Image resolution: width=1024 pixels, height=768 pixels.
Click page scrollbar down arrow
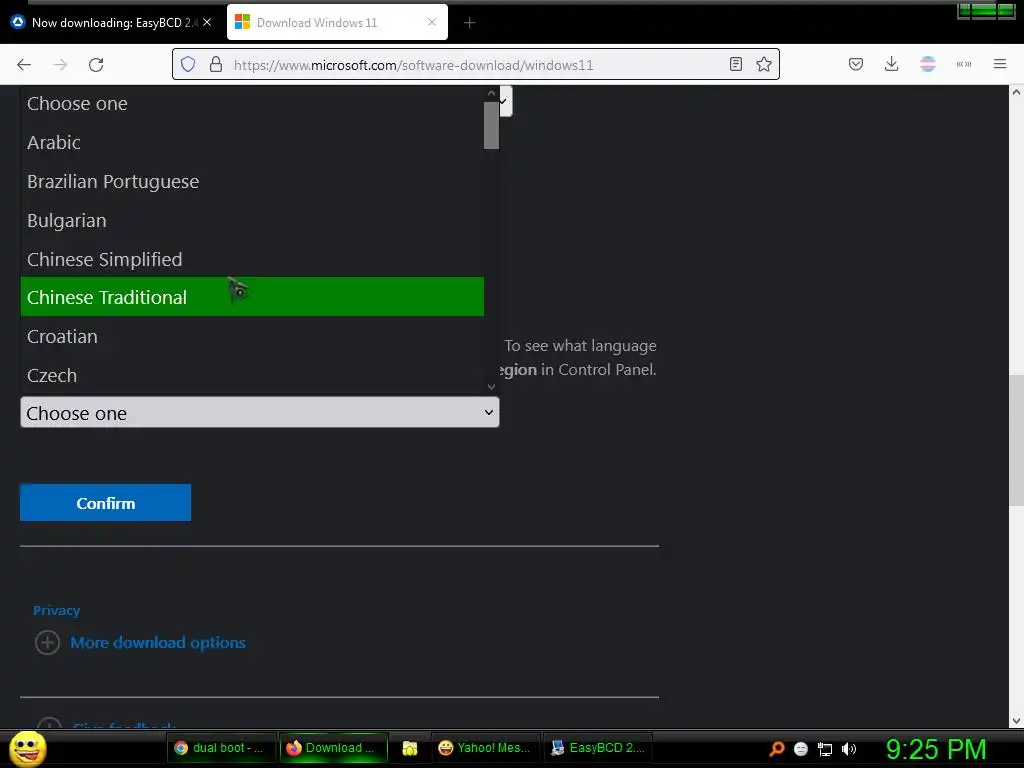(1016, 721)
